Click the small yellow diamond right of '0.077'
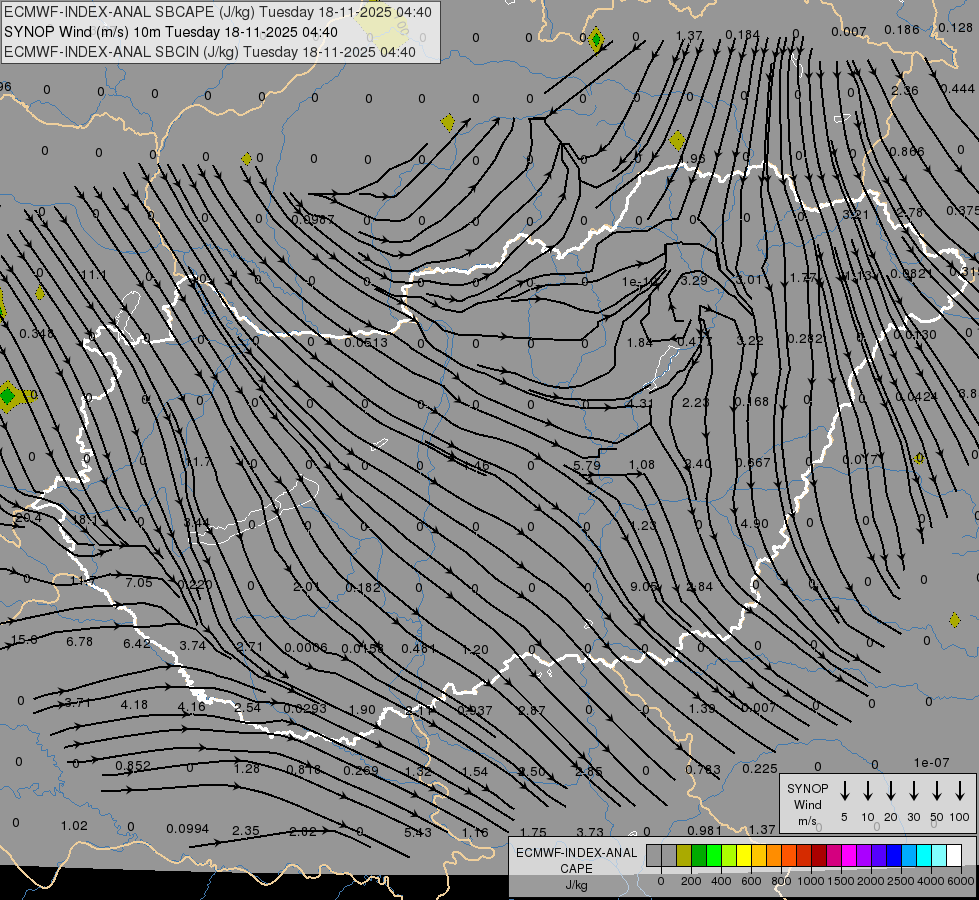 tap(918, 459)
